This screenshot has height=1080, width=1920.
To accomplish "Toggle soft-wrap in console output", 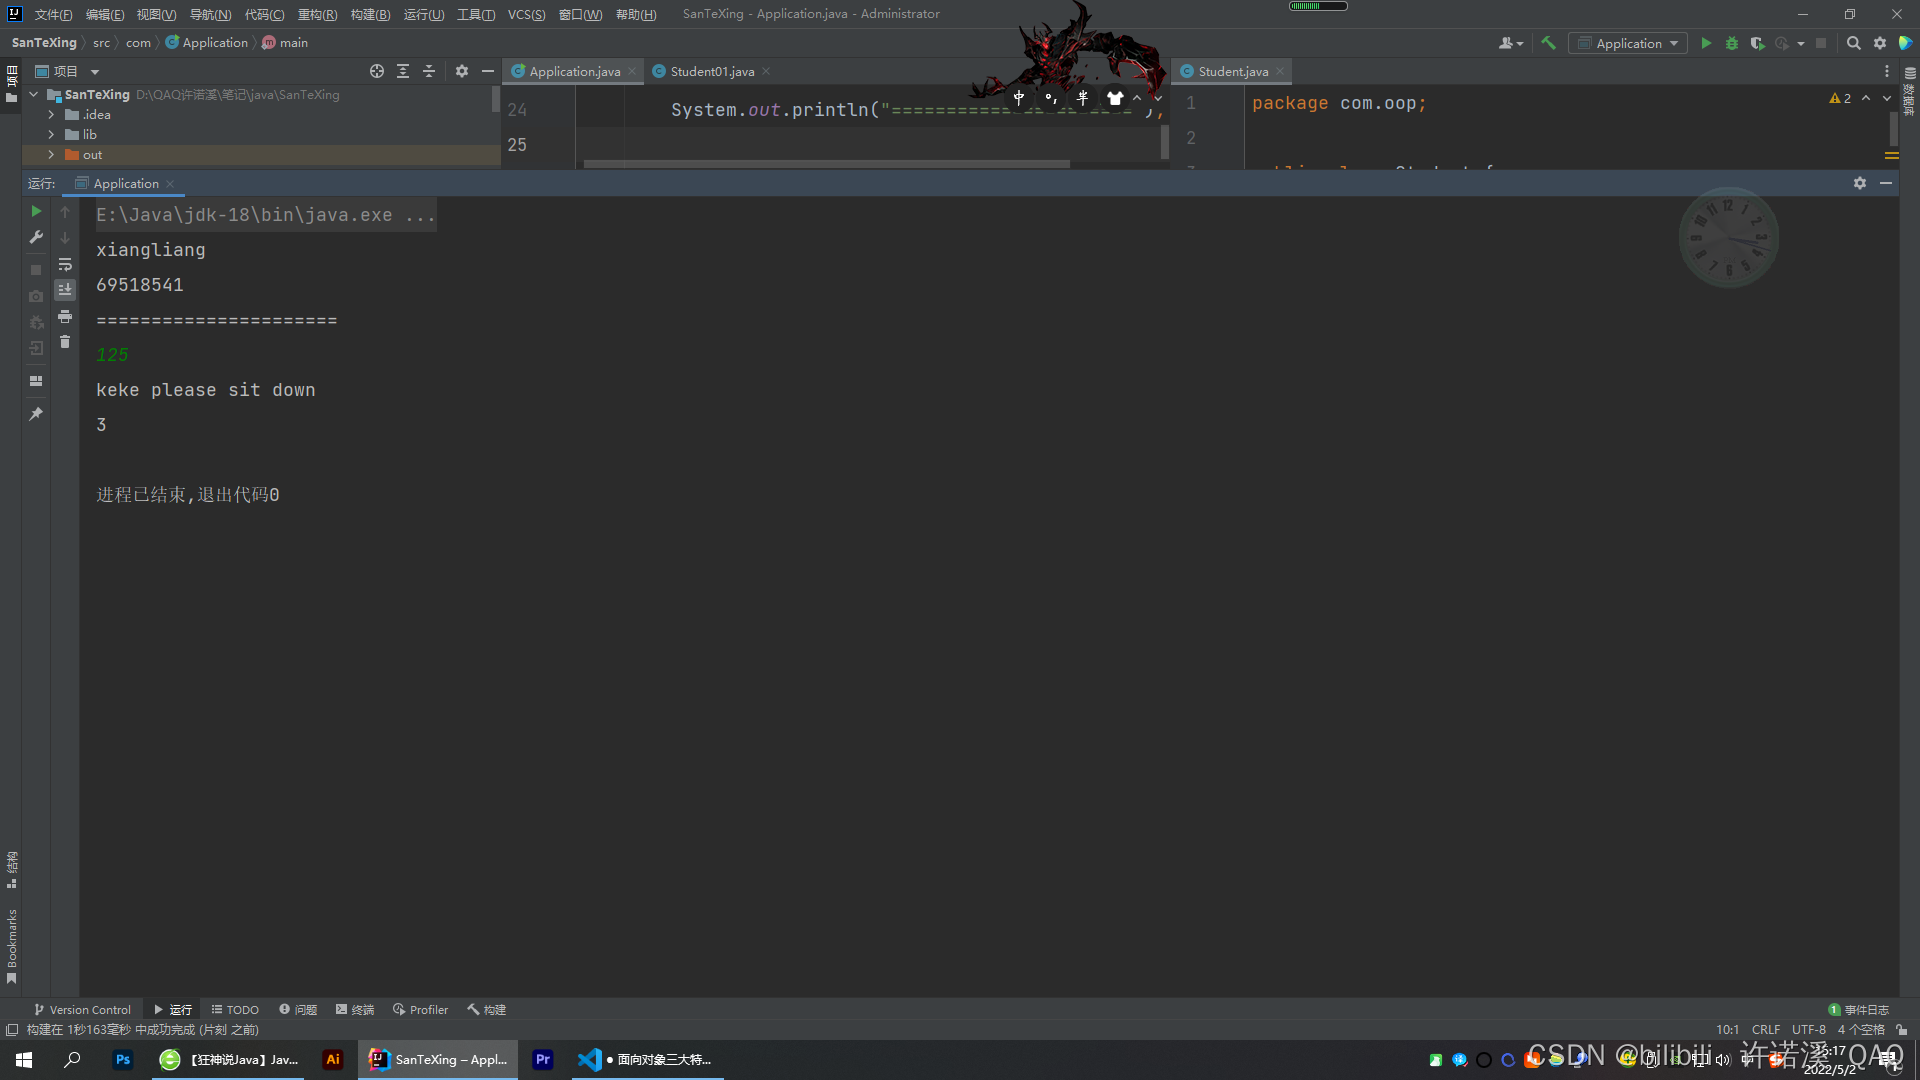I will coord(65,264).
